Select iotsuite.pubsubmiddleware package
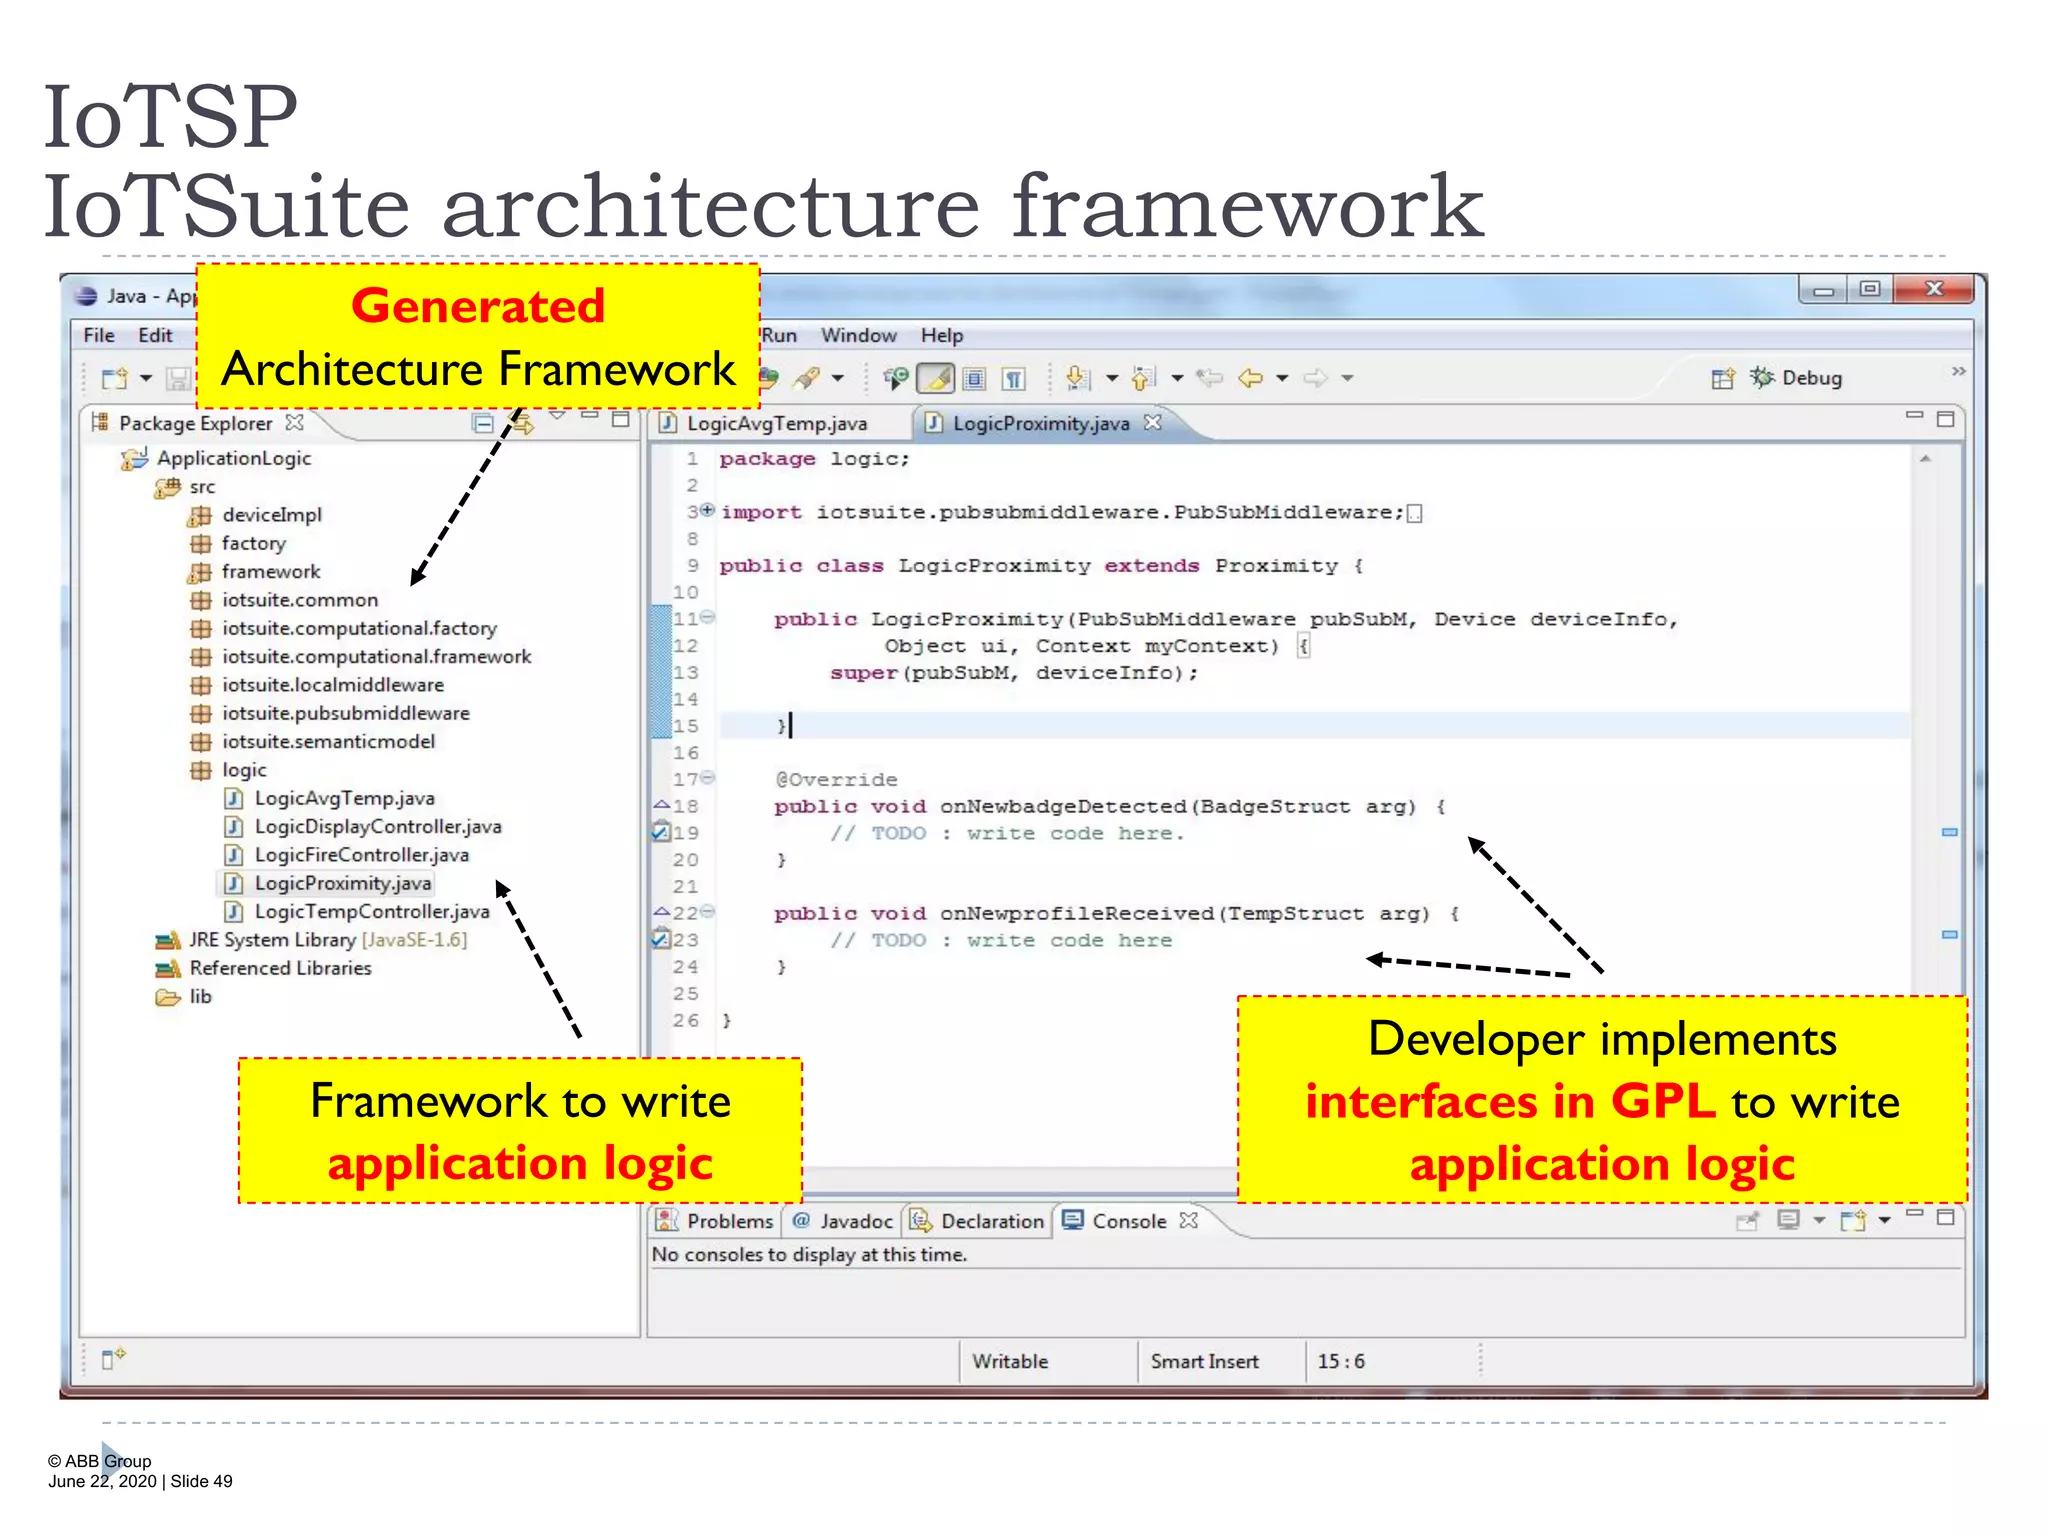The image size is (2048, 1536). click(330, 713)
